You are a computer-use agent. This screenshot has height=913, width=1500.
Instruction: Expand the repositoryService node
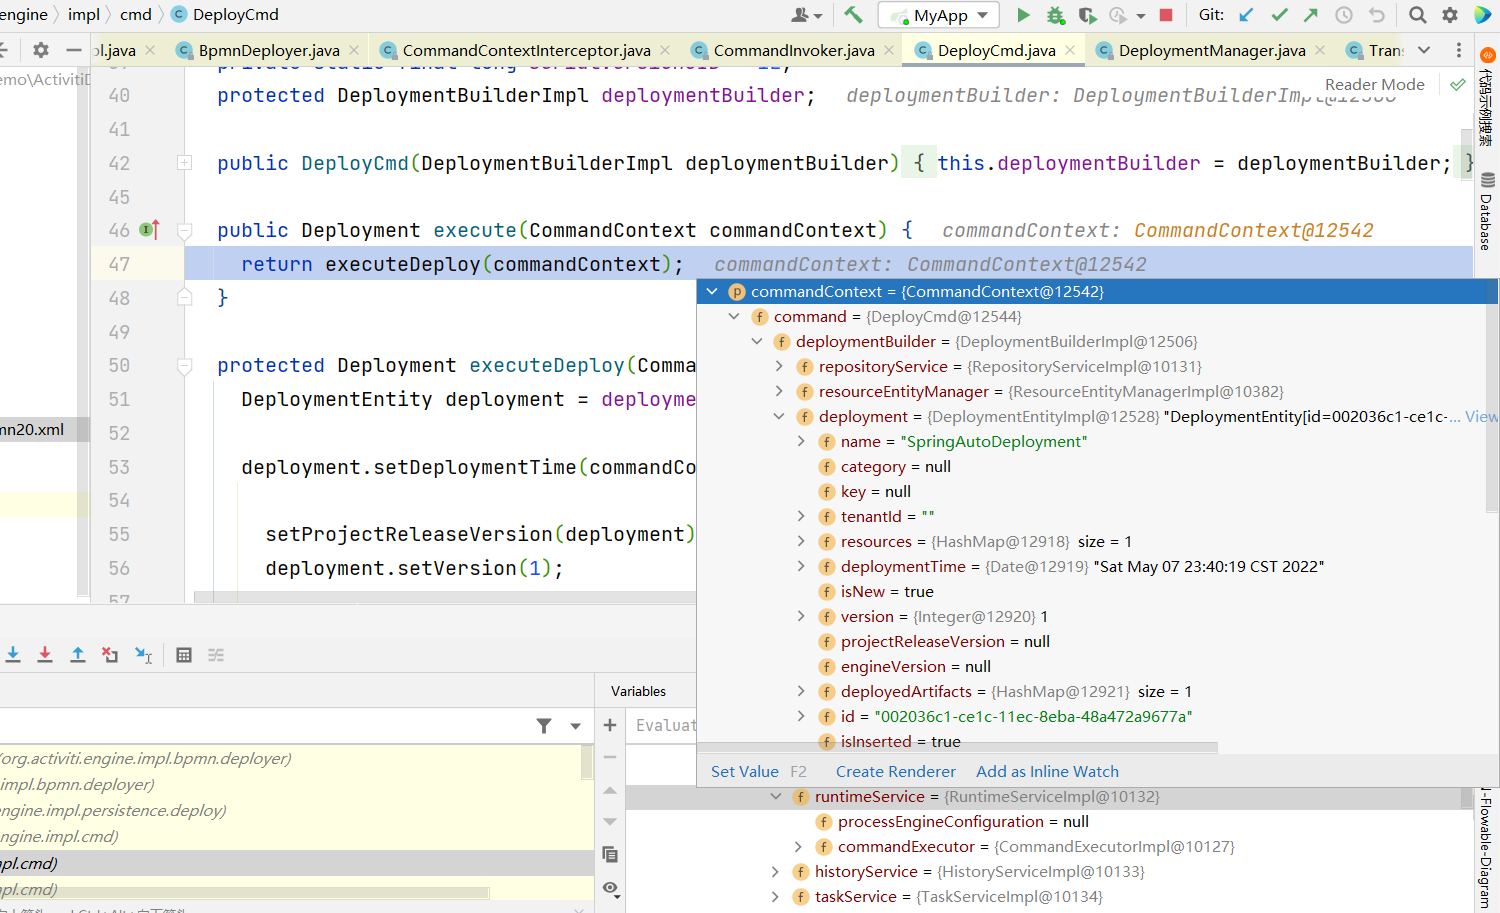click(779, 367)
